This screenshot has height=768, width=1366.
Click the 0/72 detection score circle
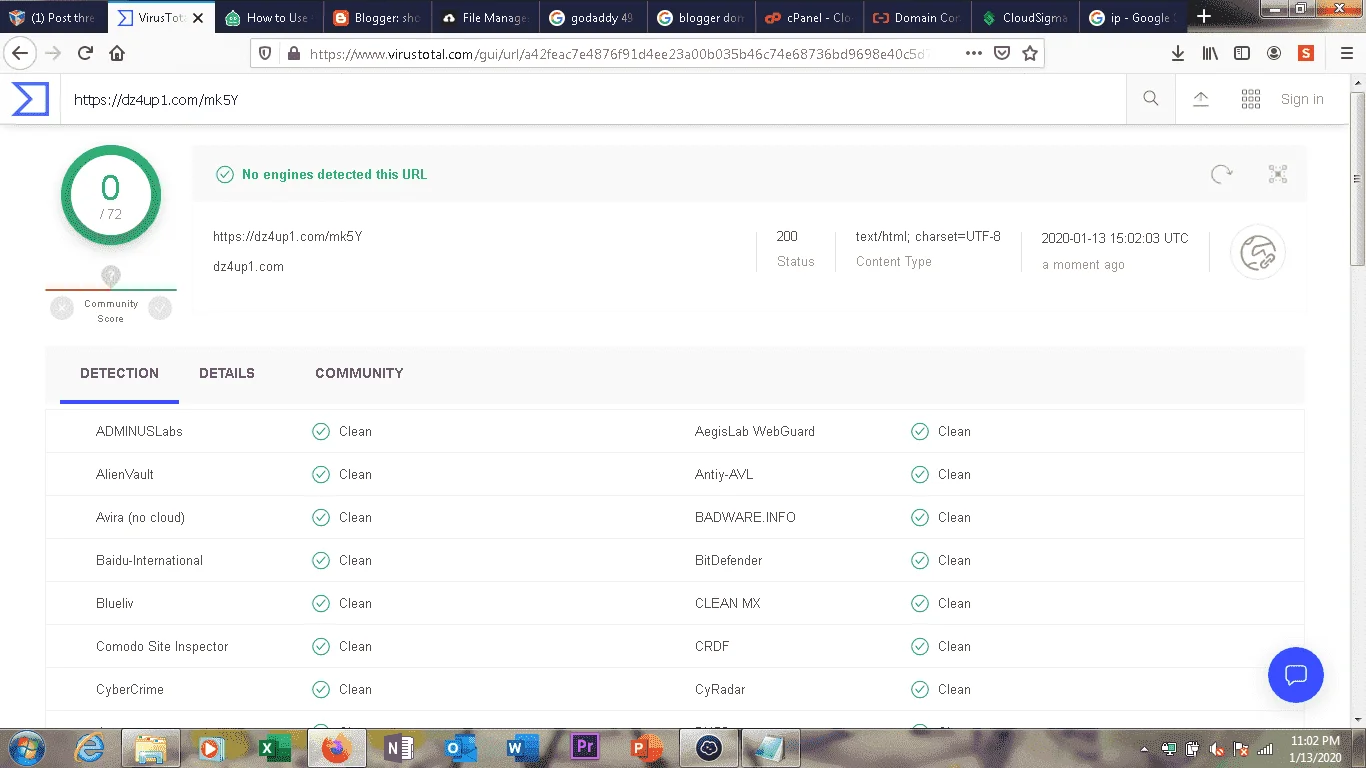coord(110,195)
